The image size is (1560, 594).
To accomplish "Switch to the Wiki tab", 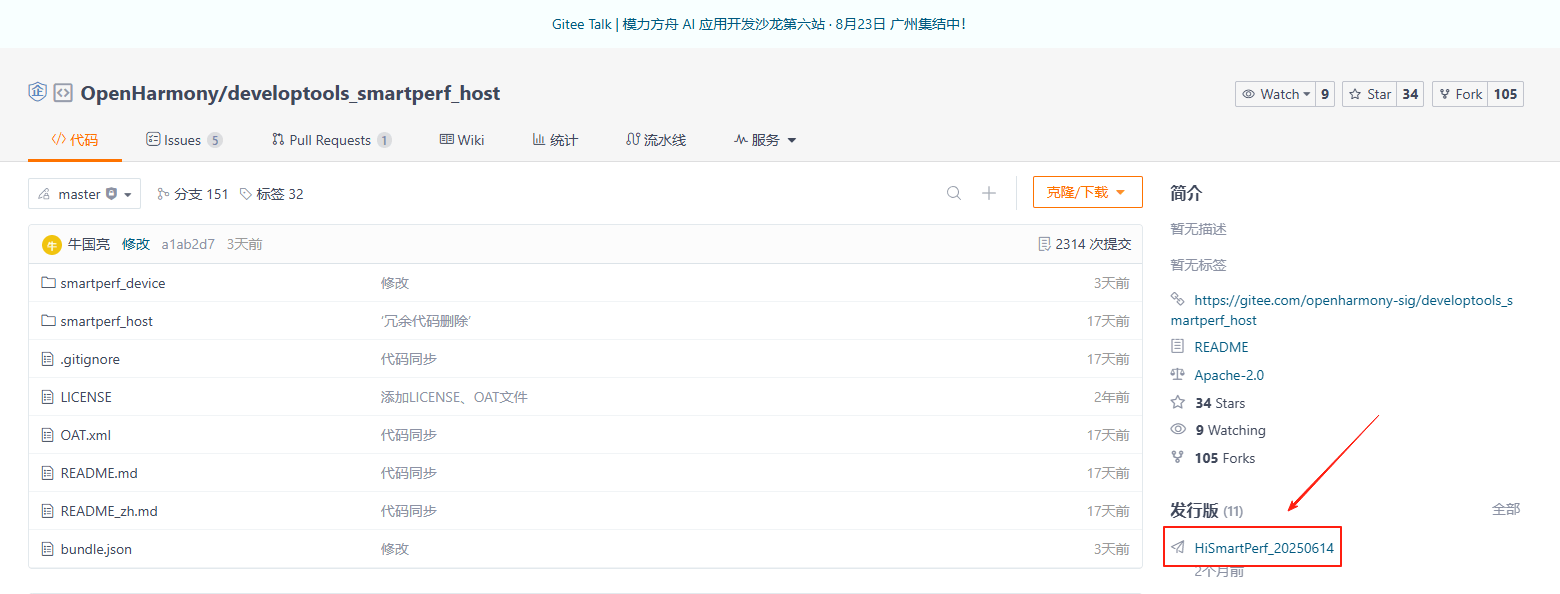I will tap(462, 140).
